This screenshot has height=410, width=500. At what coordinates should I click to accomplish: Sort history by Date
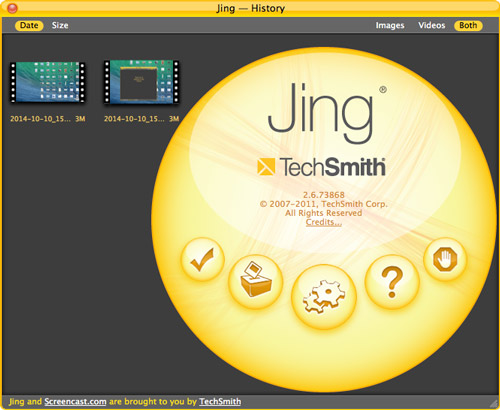(29, 25)
